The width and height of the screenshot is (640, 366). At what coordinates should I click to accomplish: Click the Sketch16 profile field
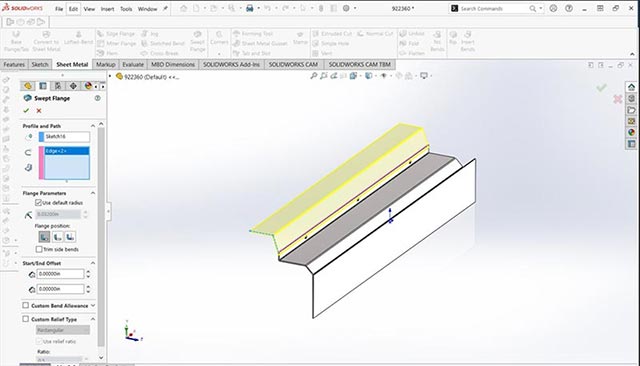pos(64,137)
